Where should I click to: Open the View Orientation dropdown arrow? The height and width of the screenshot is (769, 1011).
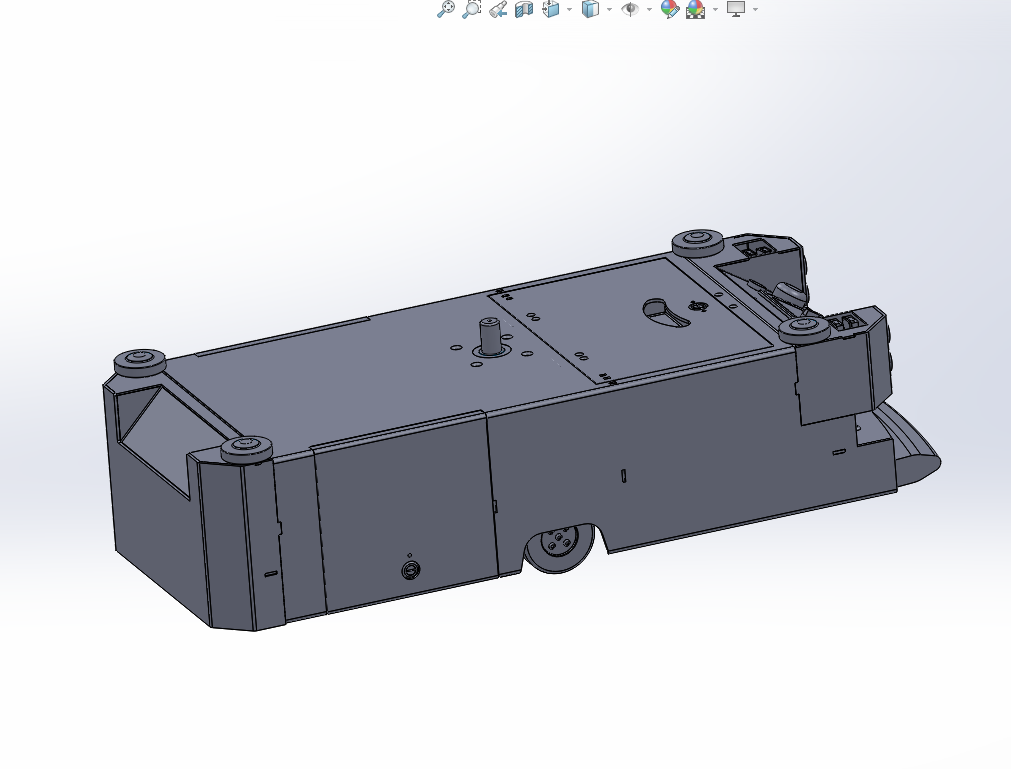coord(569,9)
